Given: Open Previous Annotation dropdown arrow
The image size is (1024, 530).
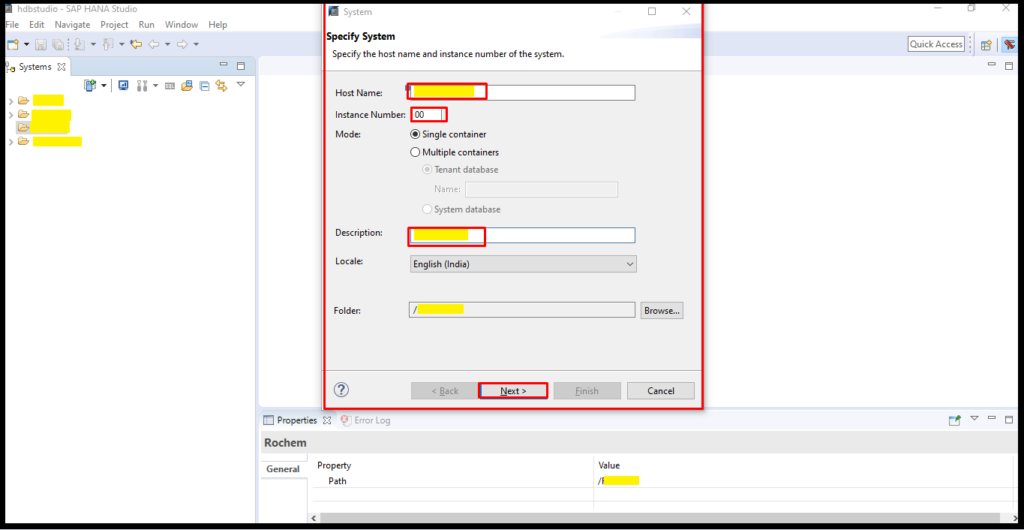Looking at the screenshot, I should [121, 44].
